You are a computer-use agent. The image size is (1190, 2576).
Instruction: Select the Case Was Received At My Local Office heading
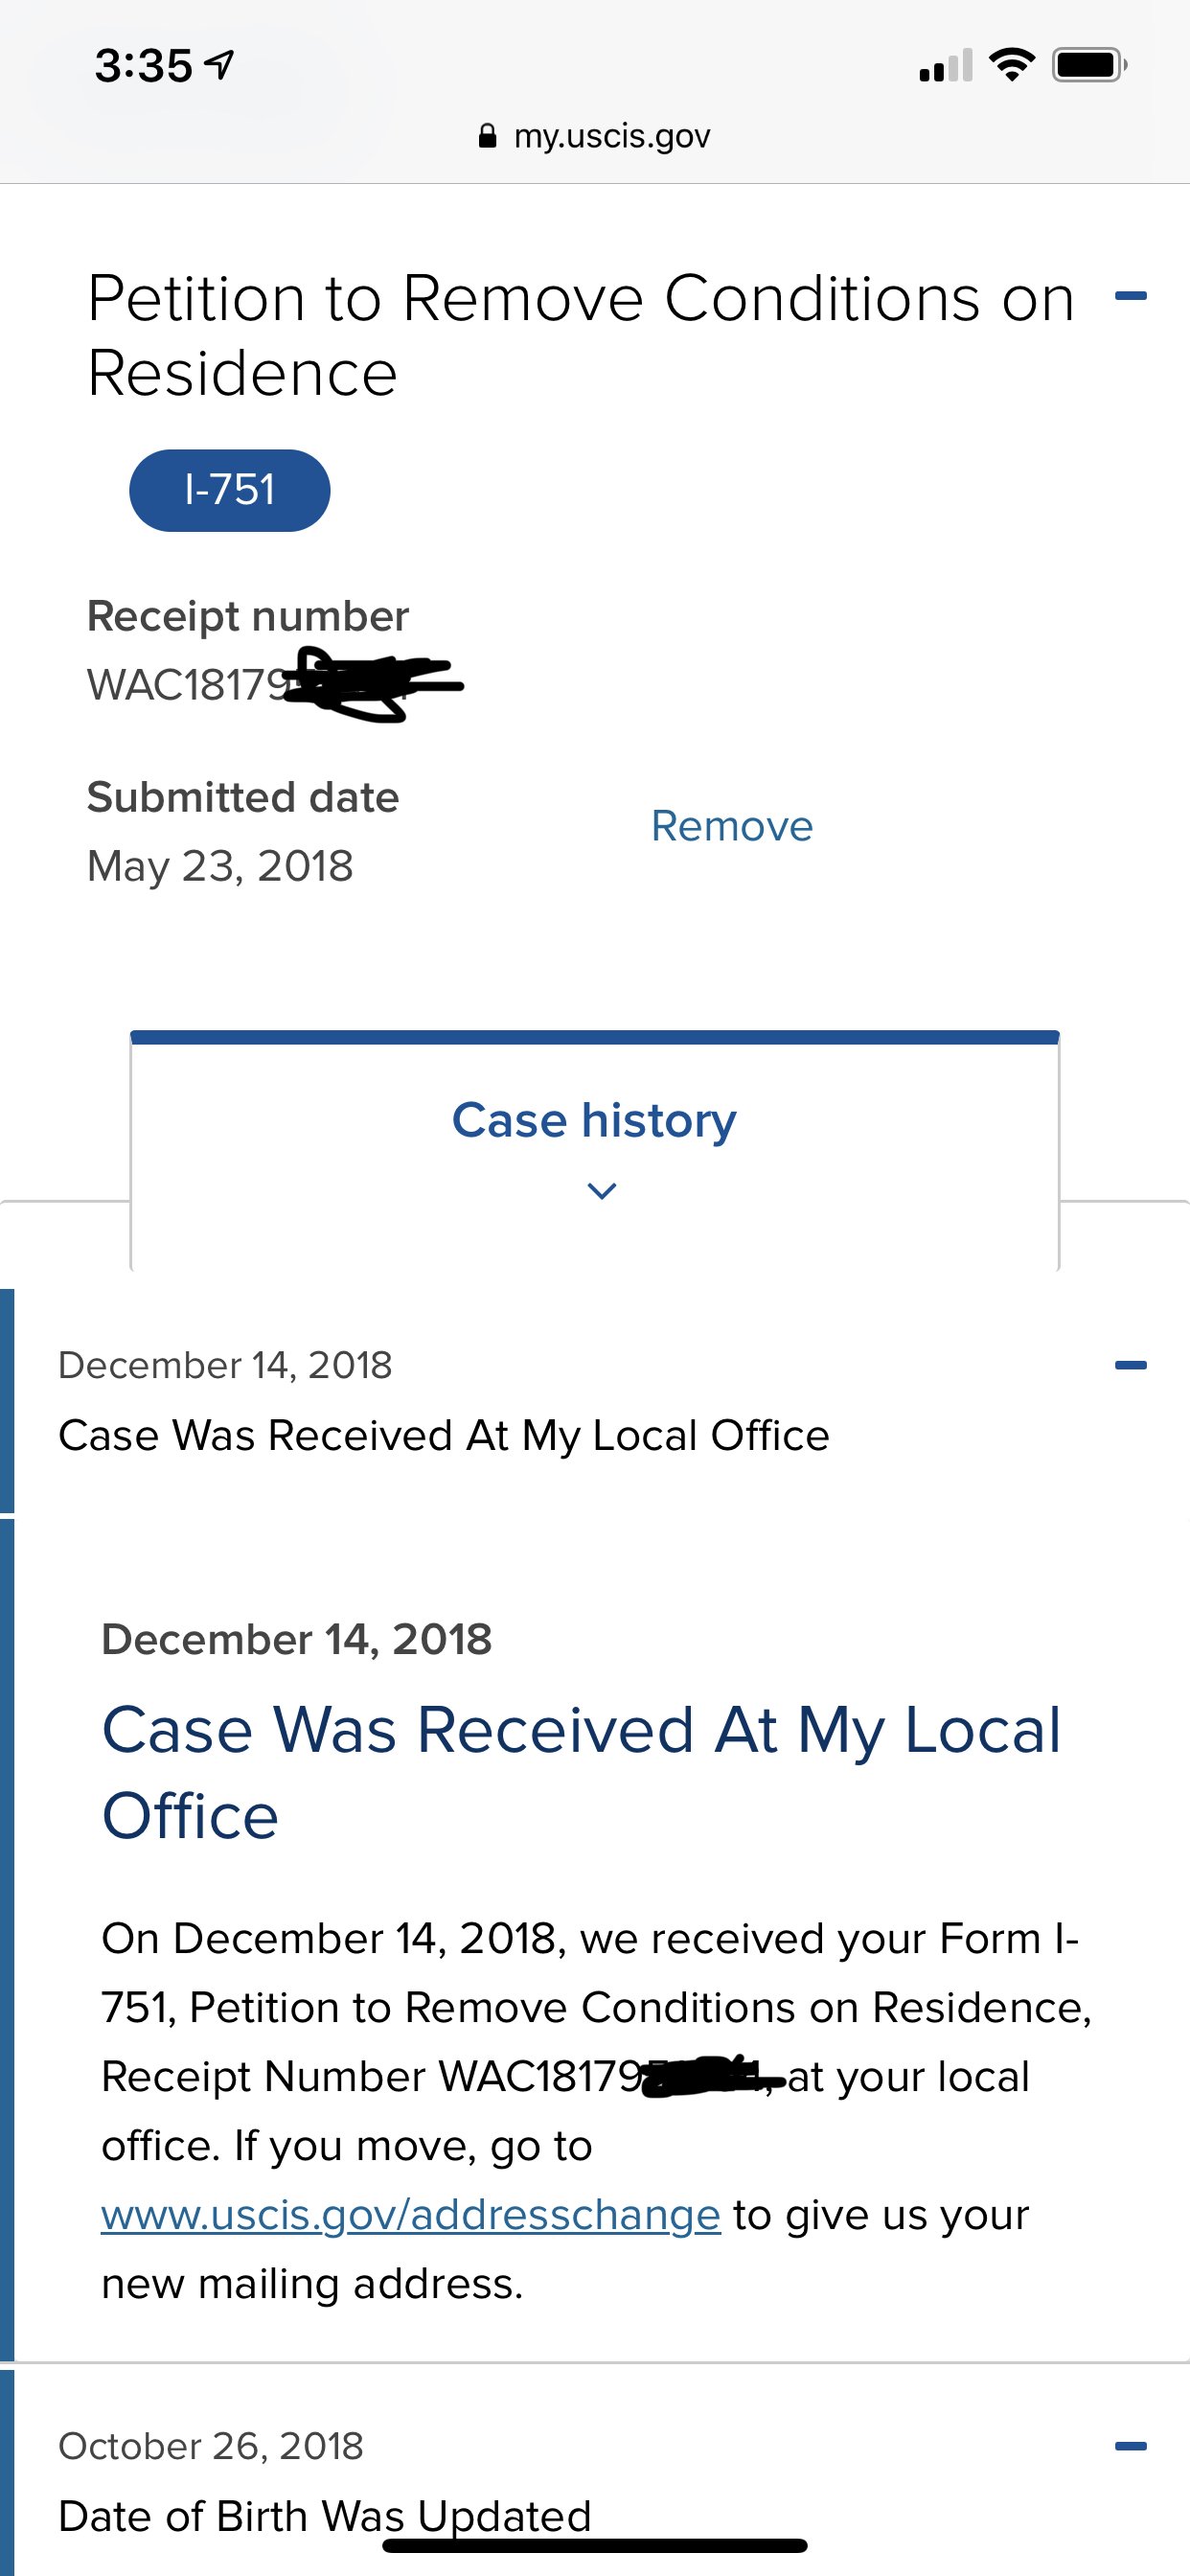coord(581,1772)
